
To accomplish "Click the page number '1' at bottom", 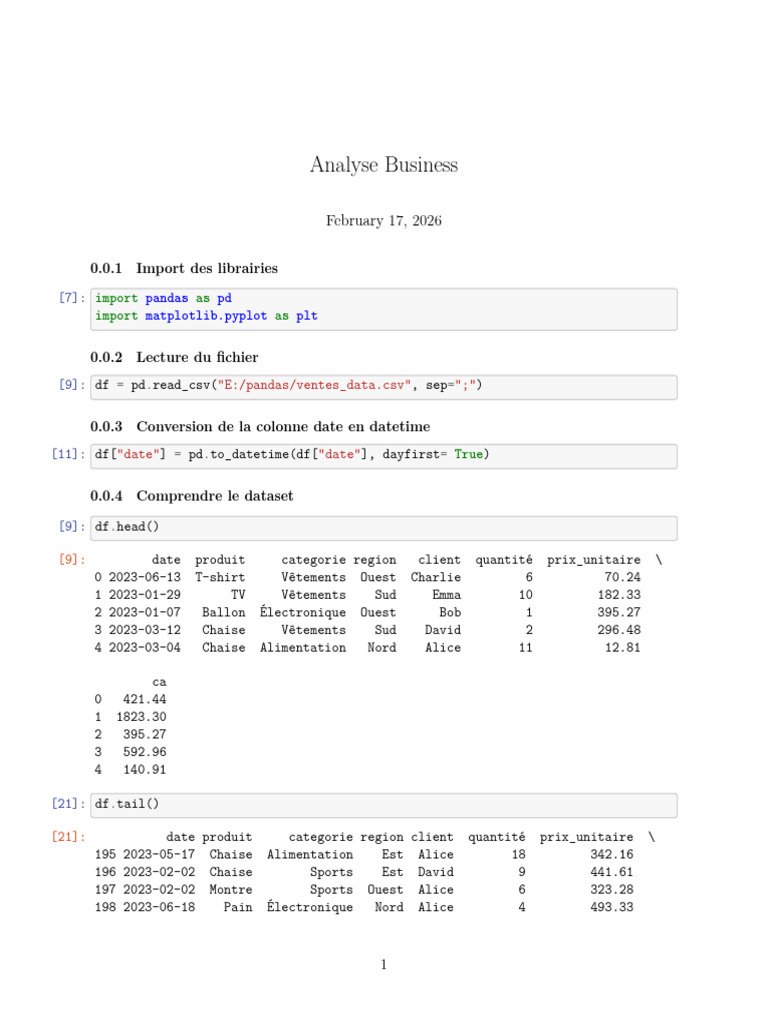I will 384,965.
